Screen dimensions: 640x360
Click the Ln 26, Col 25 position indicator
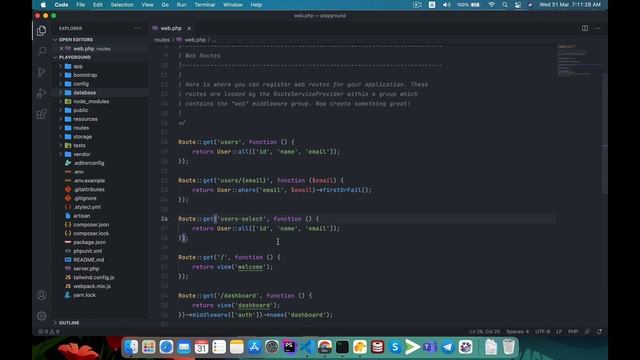click(x=485, y=331)
